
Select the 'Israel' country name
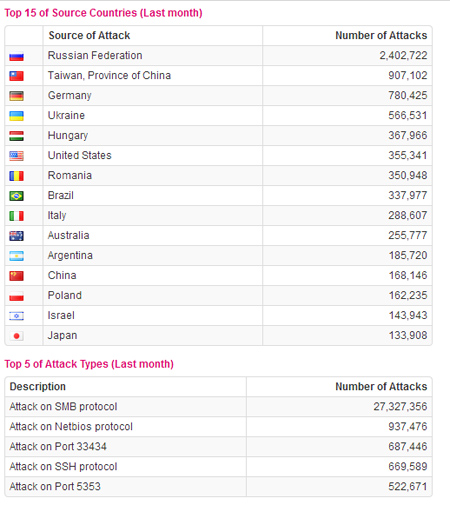point(61,315)
